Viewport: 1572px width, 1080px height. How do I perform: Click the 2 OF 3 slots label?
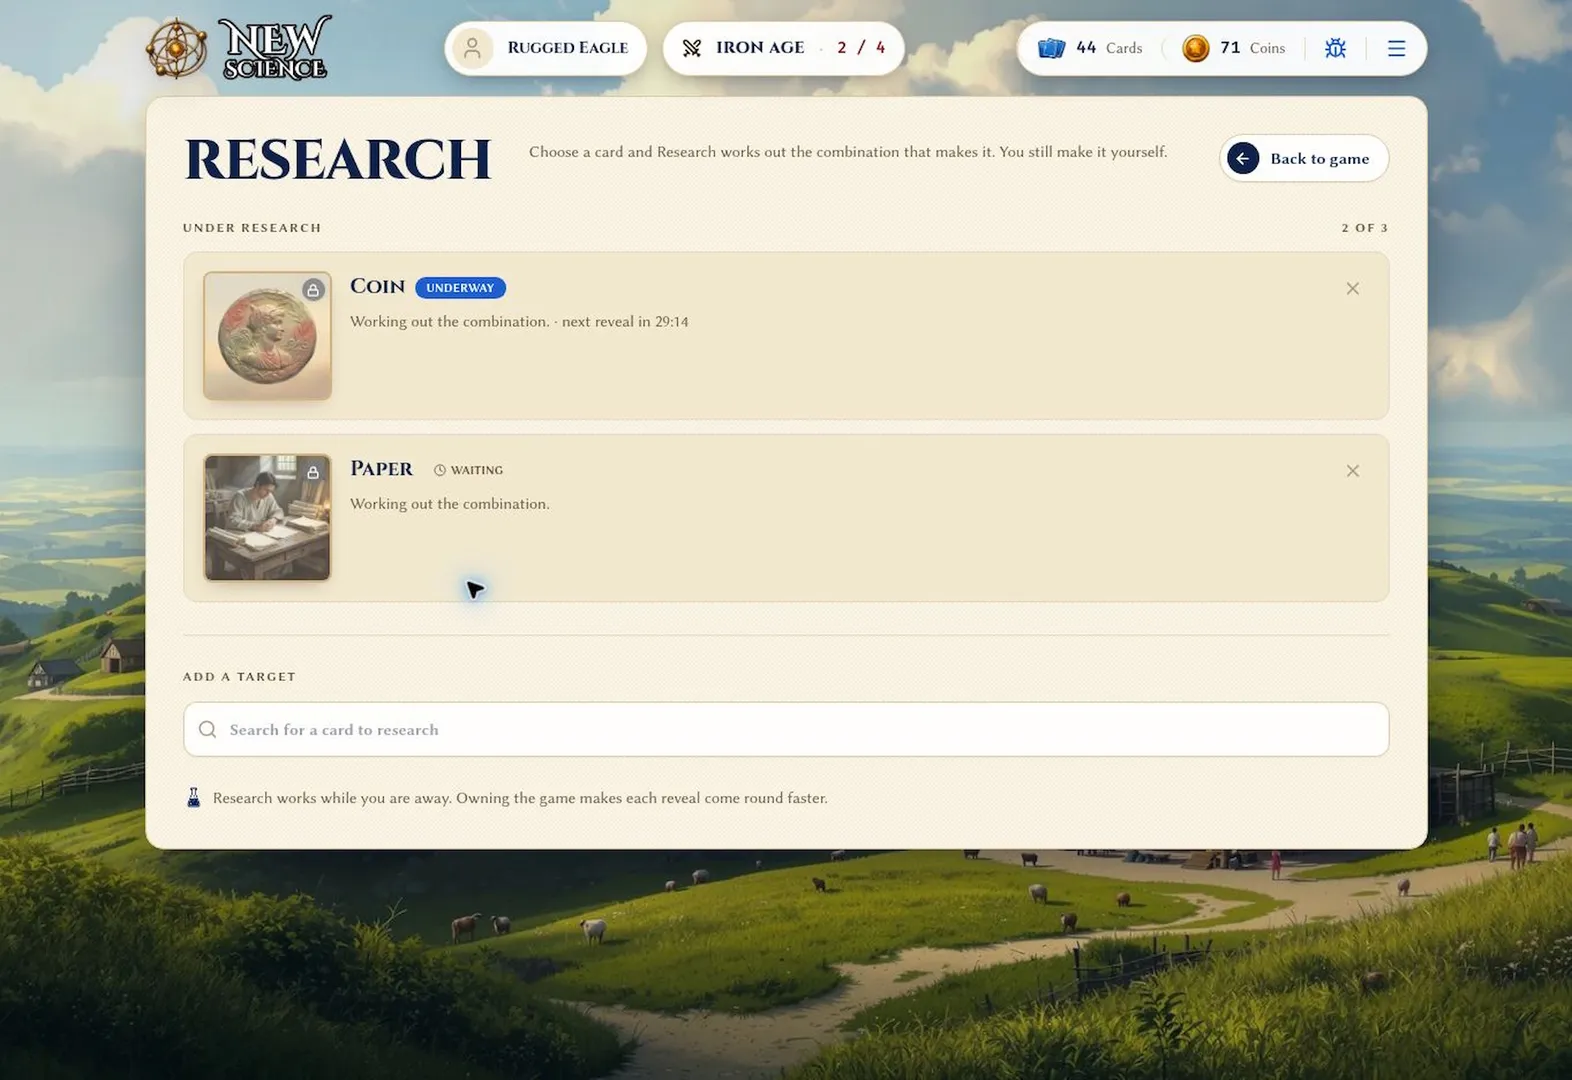[1365, 228]
